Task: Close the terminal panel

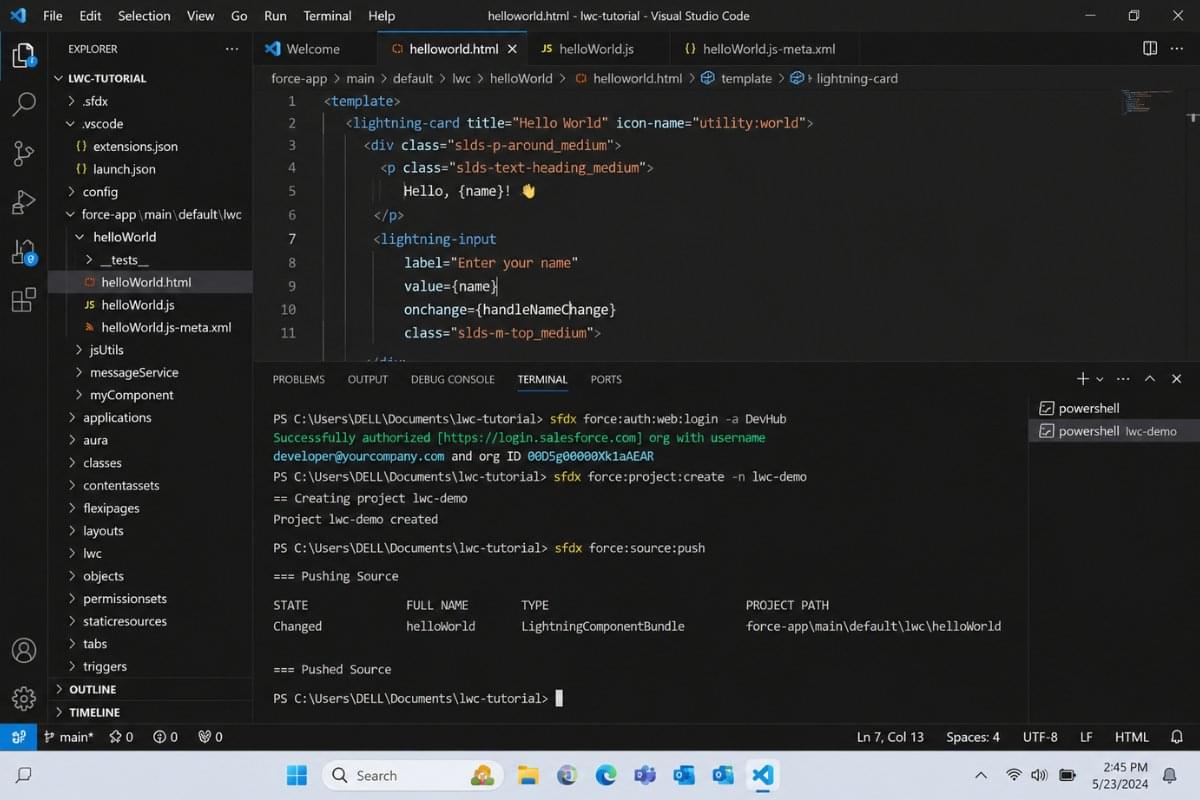Action: click(1177, 379)
